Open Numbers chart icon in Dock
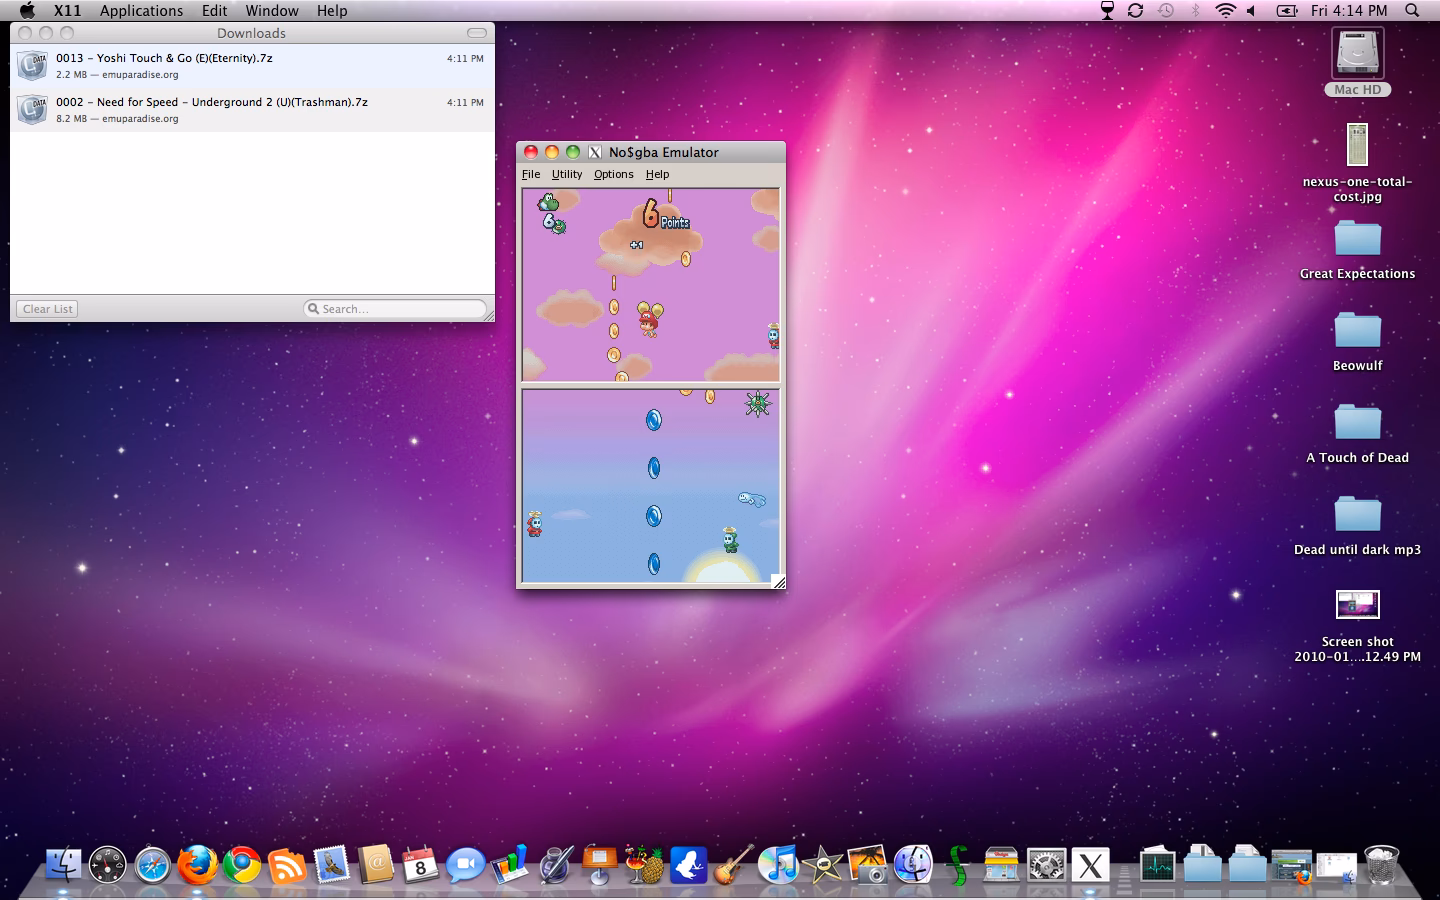Screen dimensions: 1440x900 coord(511,865)
